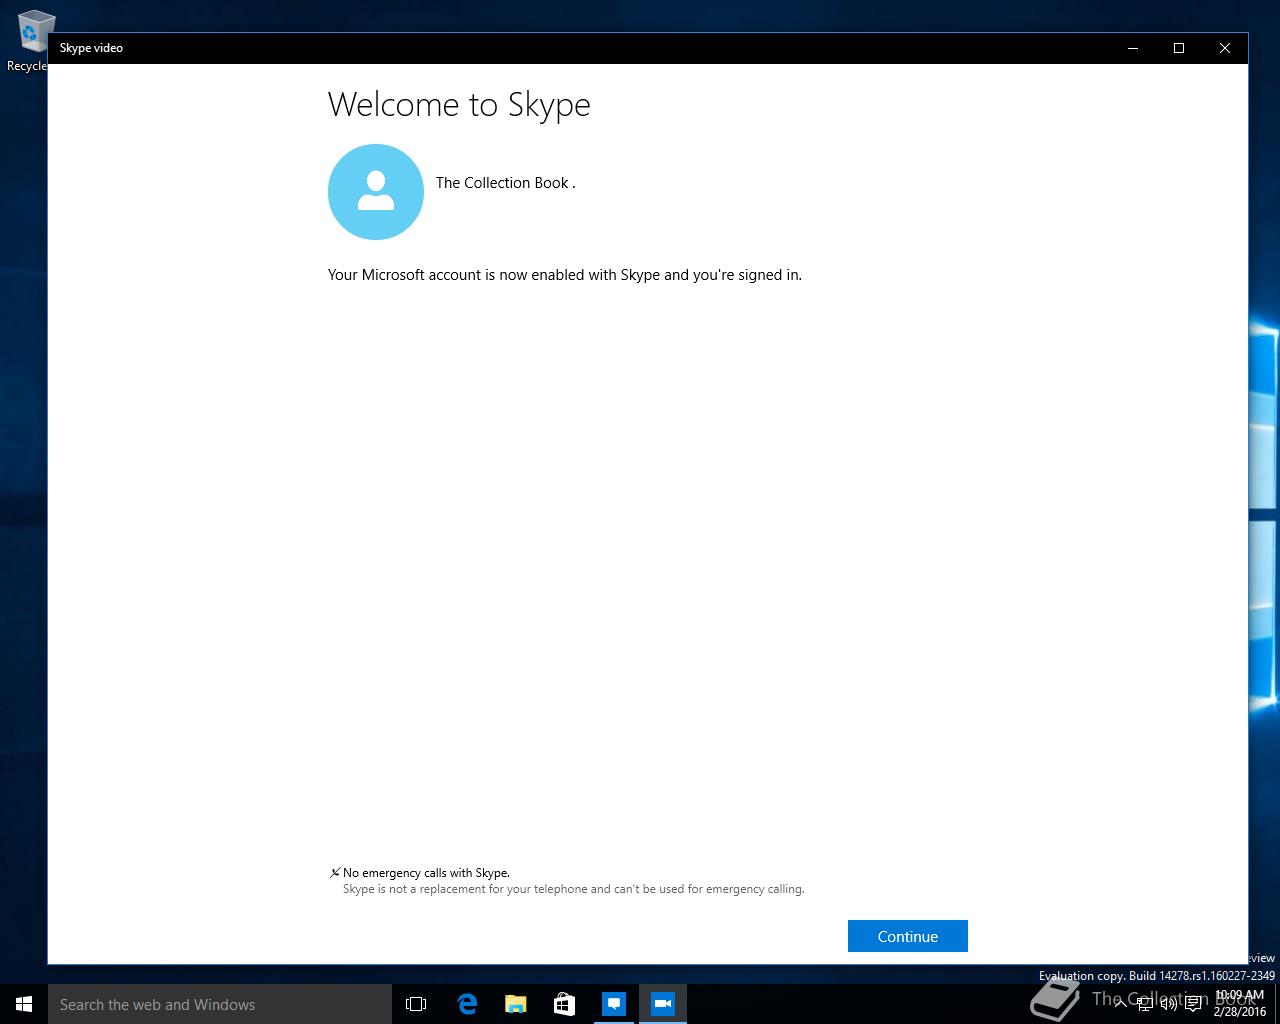Image resolution: width=1280 pixels, height=1024 pixels.
Task: Click the no-emergency-calls icon
Action: pyautogui.click(x=335, y=873)
